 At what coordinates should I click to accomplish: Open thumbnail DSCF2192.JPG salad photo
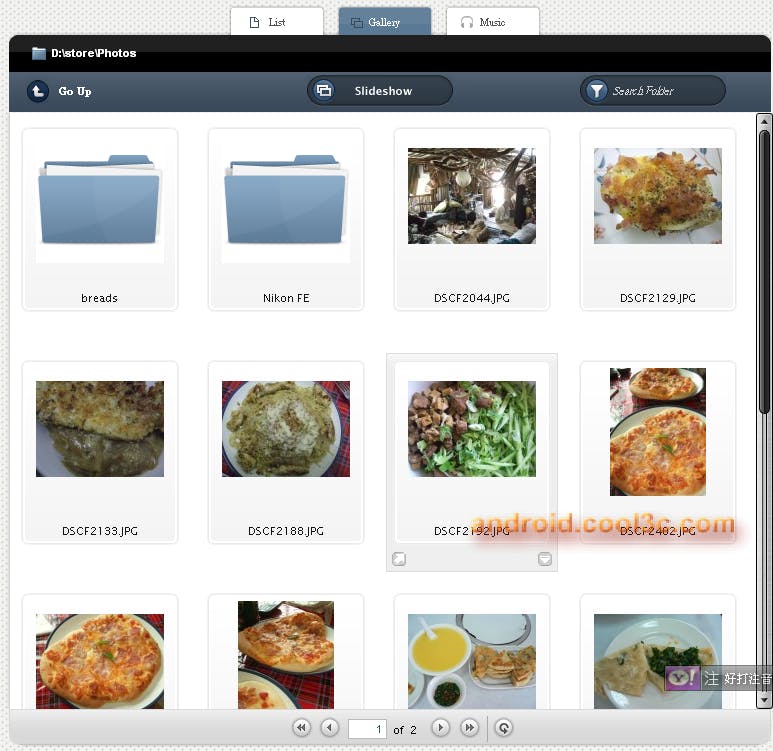coord(472,429)
